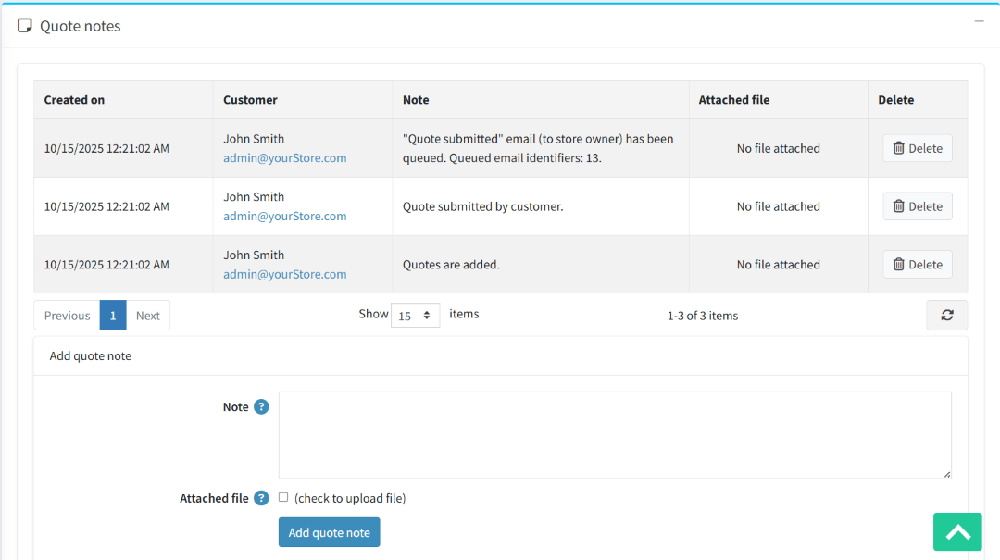The image size is (1000, 560).
Task: Open admin@yourStore.com link in first row
Action: click(x=284, y=158)
